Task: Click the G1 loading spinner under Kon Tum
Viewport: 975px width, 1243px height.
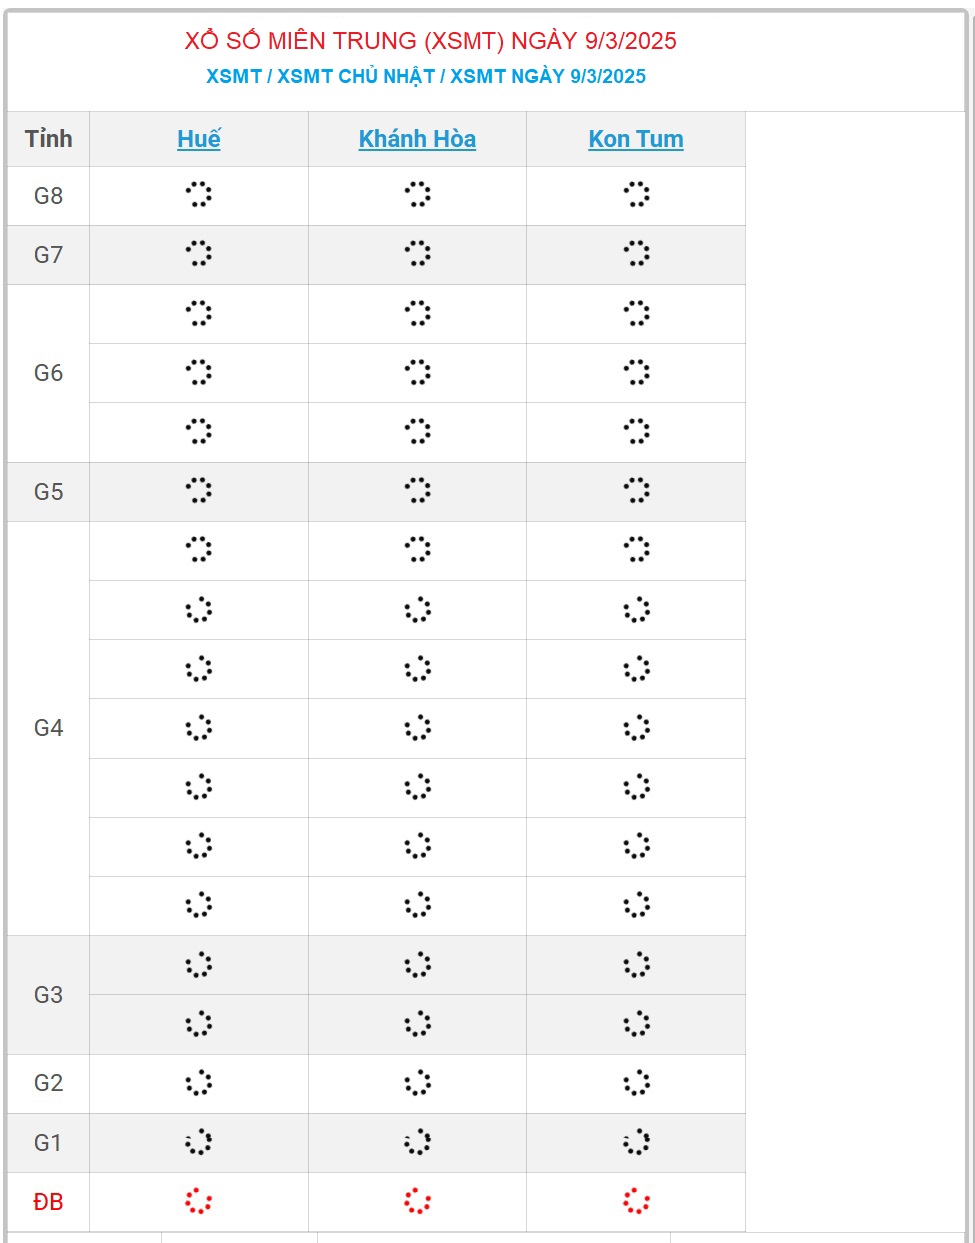Action: click(636, 1142)
